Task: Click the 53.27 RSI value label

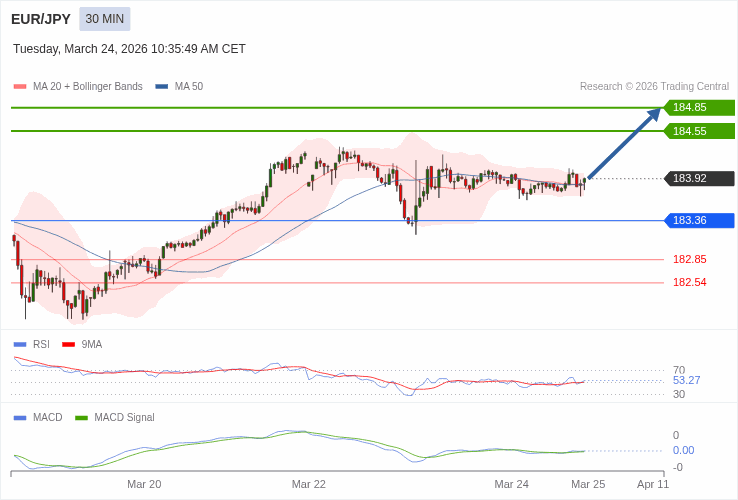Action: [x=686, y=380]
